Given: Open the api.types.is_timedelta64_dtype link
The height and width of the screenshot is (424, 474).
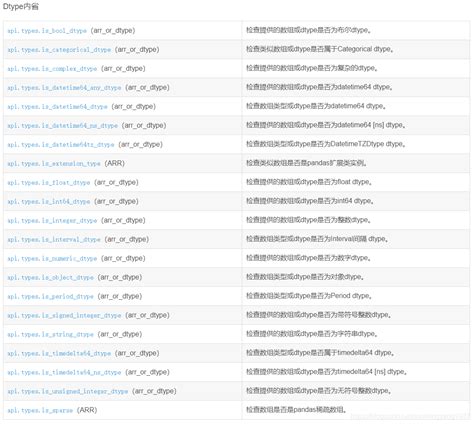Looking at the screenshot, I should click(x=59, y=354).
